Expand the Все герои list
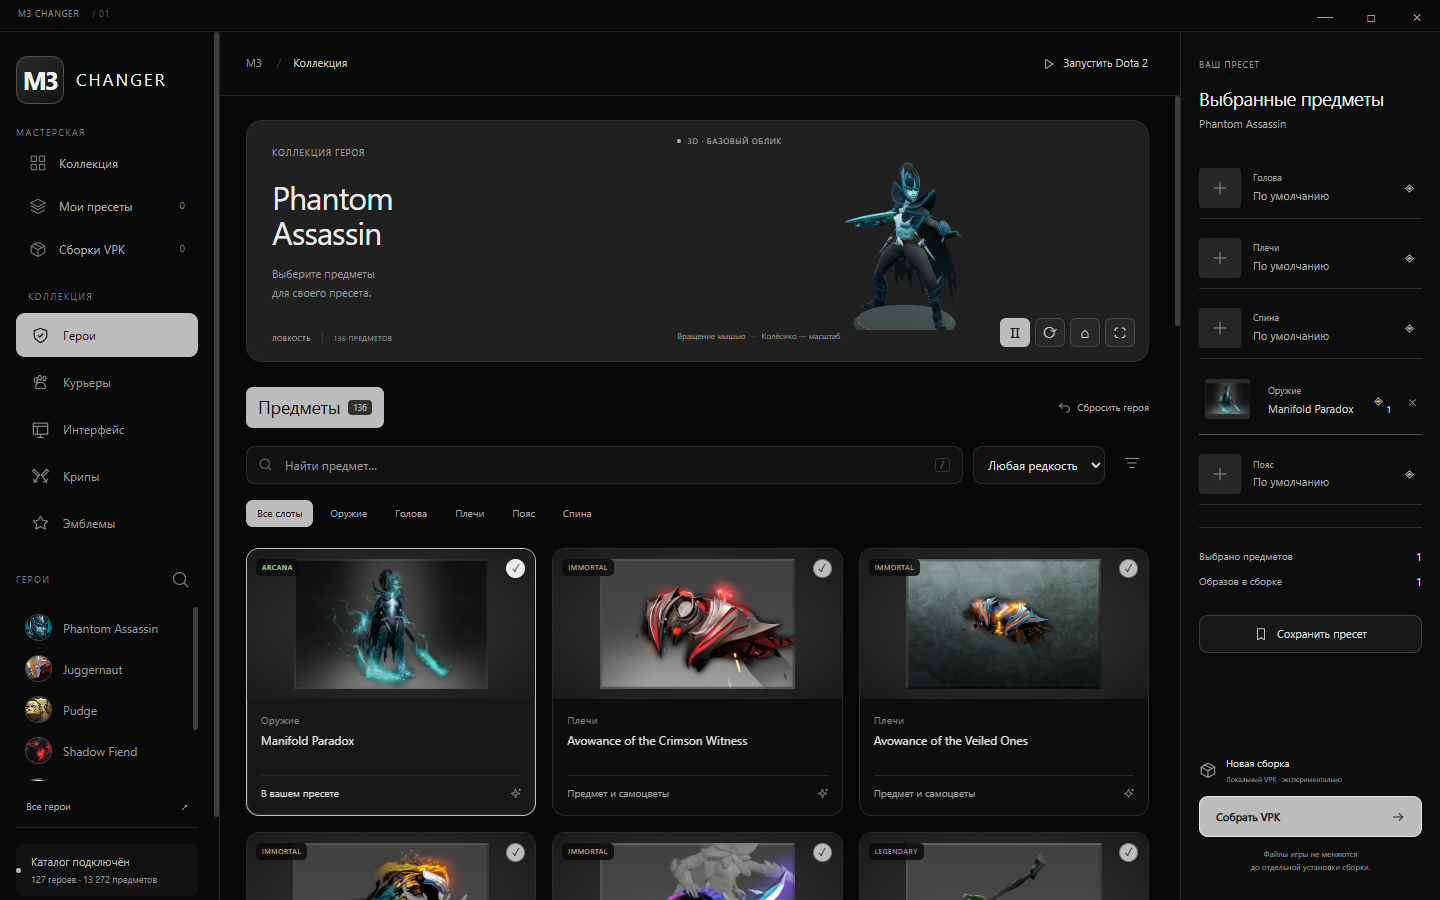Screen dimensions: 1440x900 [107, 806]
